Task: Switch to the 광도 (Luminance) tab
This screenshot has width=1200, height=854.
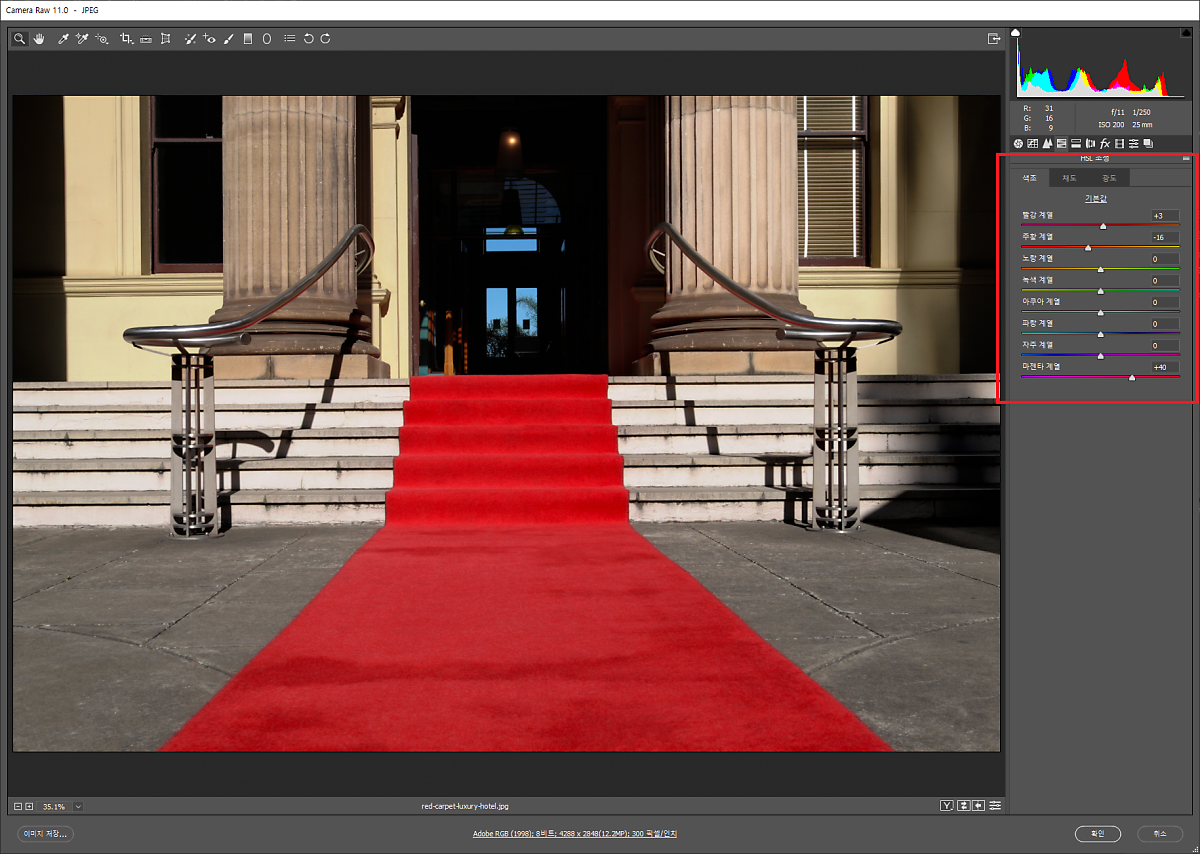Action: click(x=1109, y=178)
